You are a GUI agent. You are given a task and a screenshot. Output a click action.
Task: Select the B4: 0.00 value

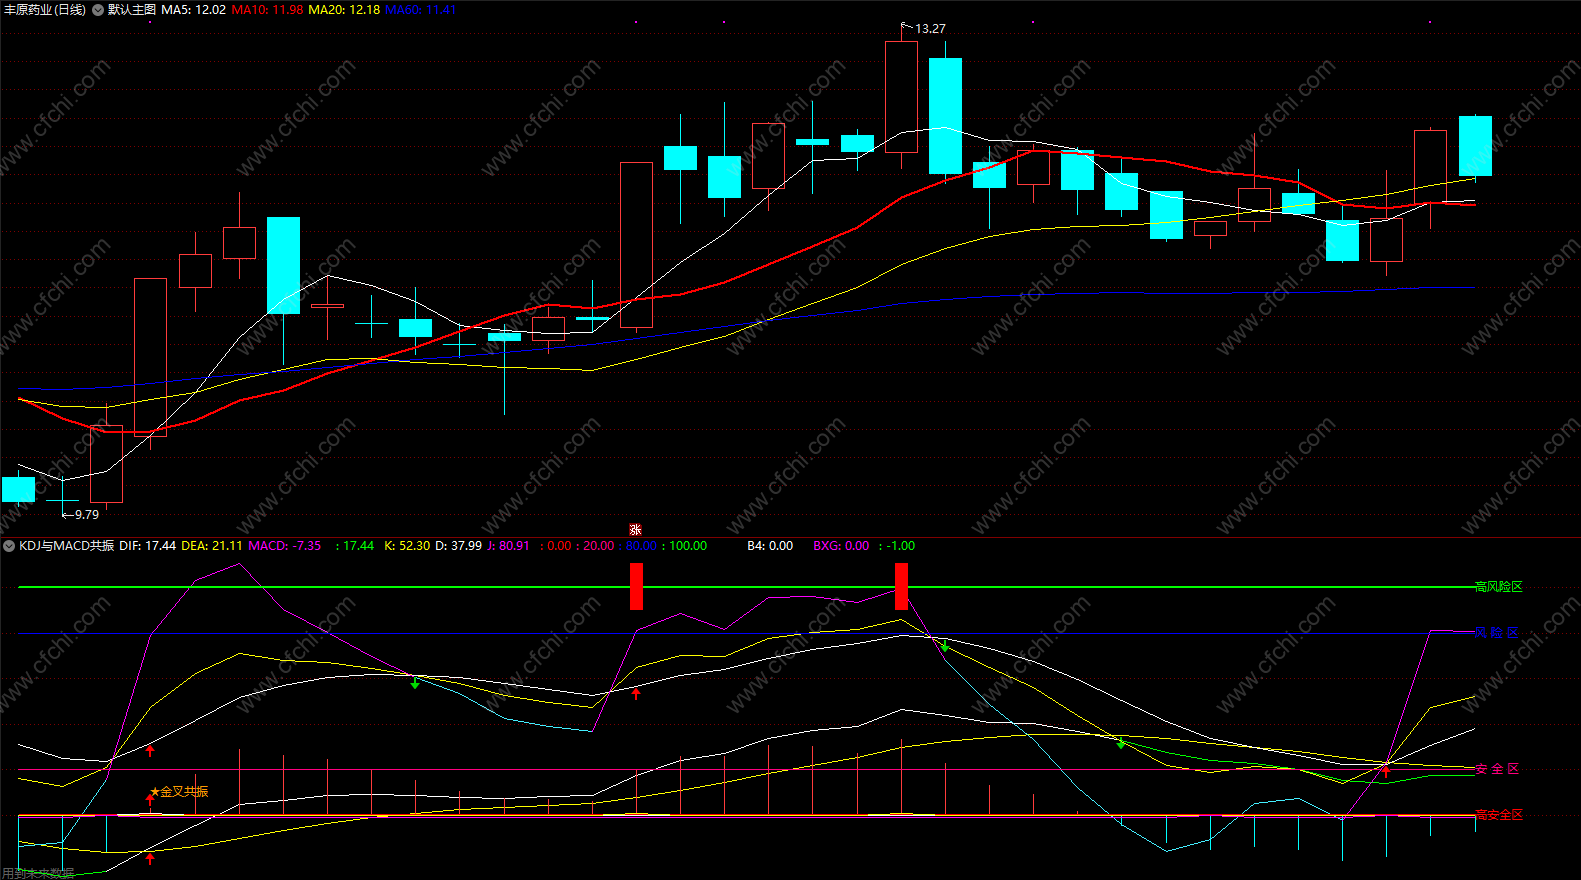[770, 546]
